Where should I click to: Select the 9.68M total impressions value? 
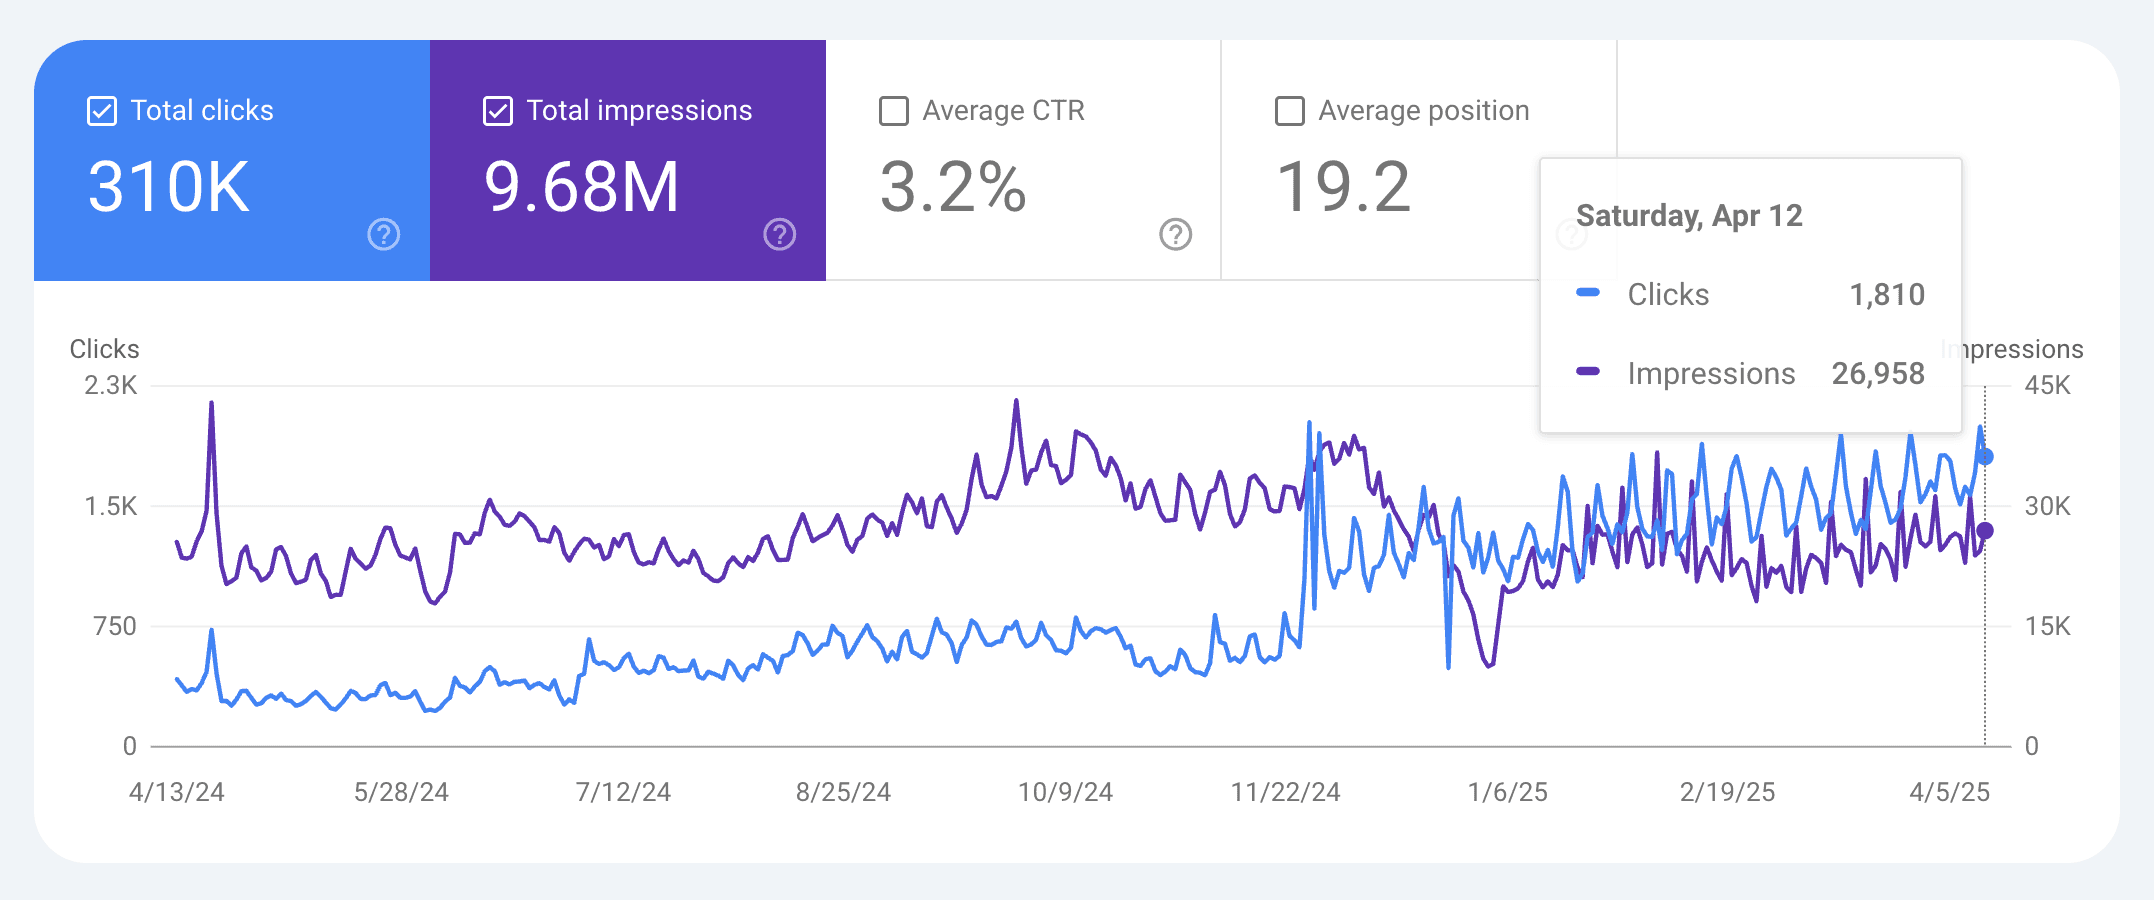tap(581, 187)
